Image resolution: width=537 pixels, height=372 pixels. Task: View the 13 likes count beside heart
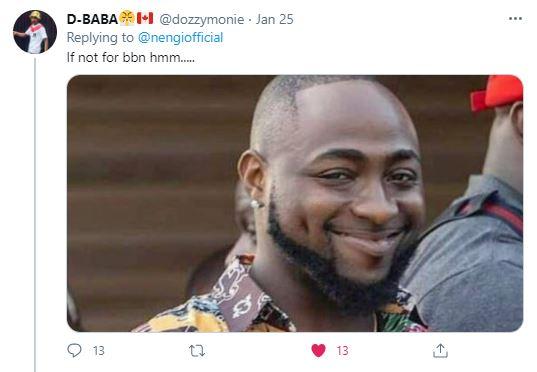pos(342,351)
